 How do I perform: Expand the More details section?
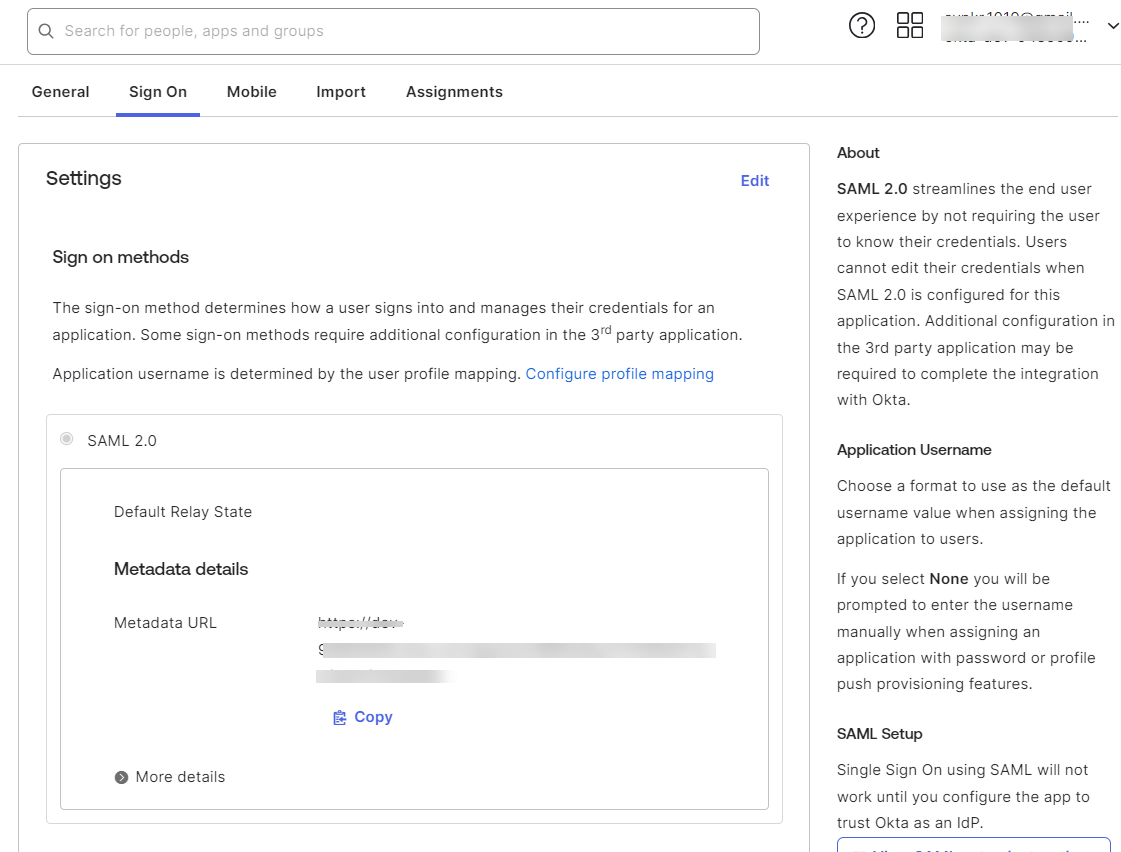[180, 777]
